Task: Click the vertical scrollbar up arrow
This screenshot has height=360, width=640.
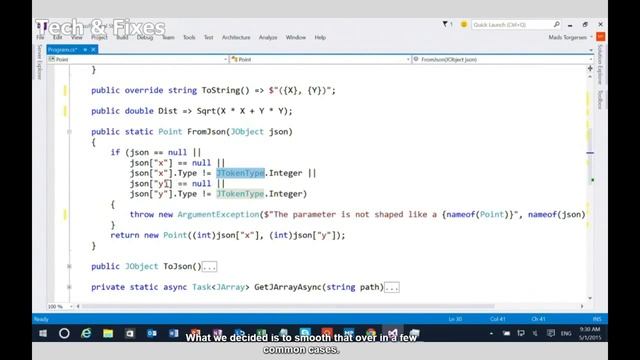Action: tap(590, 76)
